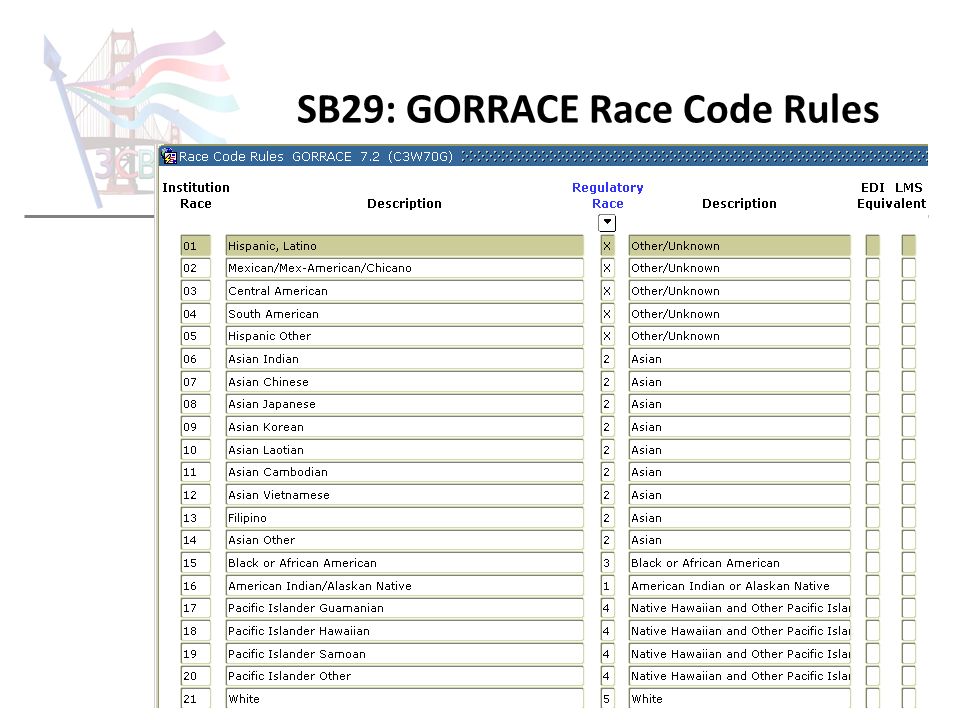The height and width of the screenshot is (720, 960).
Task: Select 'Pacific Islander Hawaiian' description field
Action: 405,631
